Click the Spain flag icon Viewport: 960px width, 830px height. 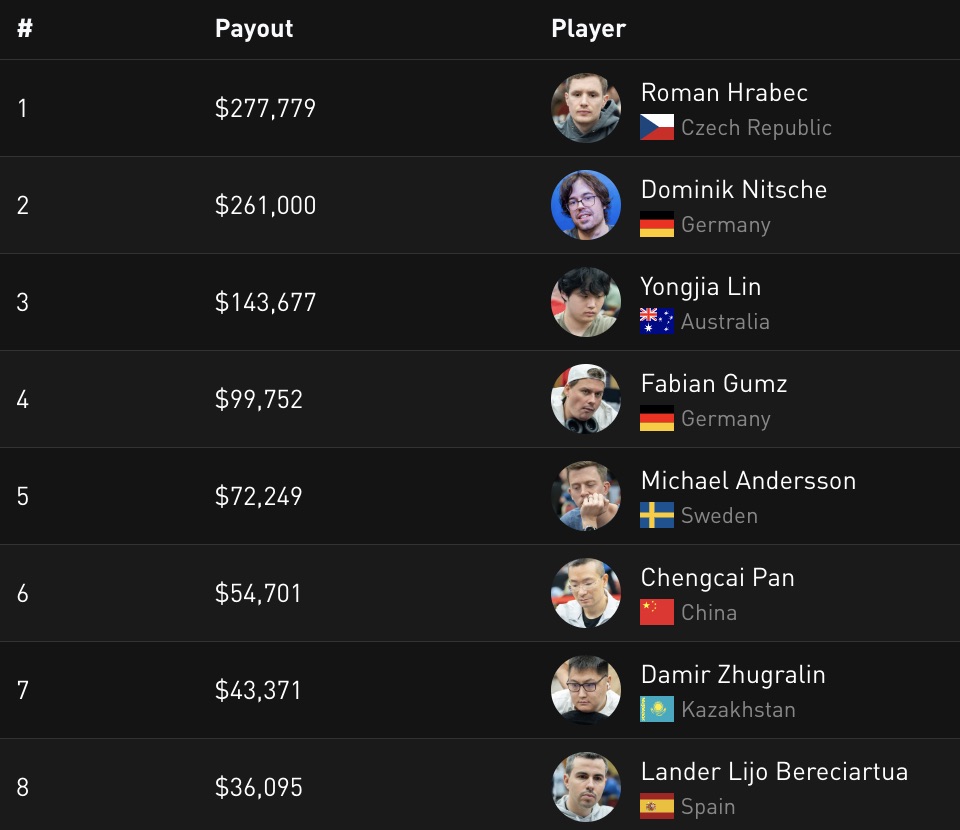point(657,807)
